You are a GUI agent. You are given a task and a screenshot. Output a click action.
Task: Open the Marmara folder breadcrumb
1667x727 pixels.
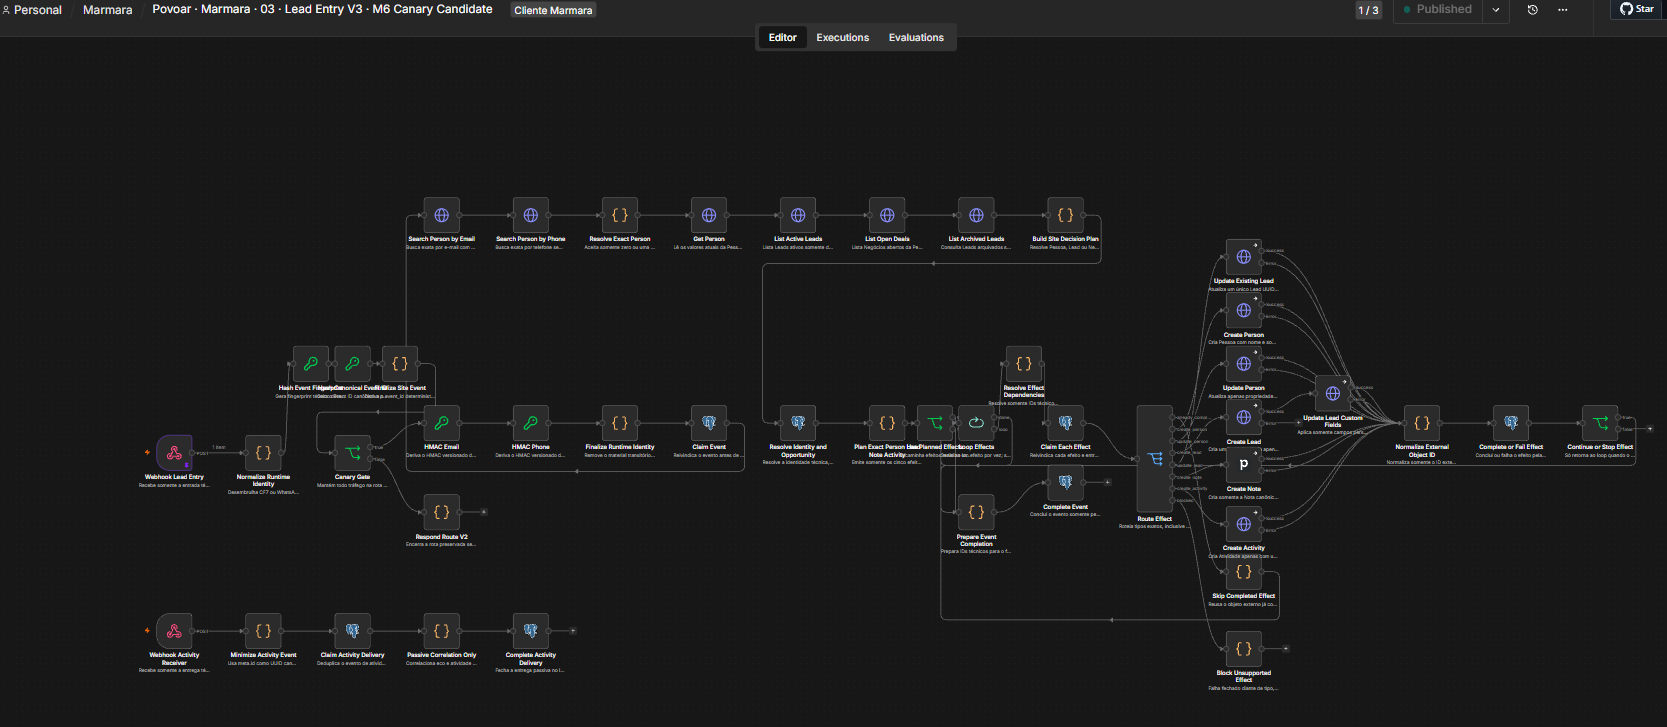coord(108,10)
